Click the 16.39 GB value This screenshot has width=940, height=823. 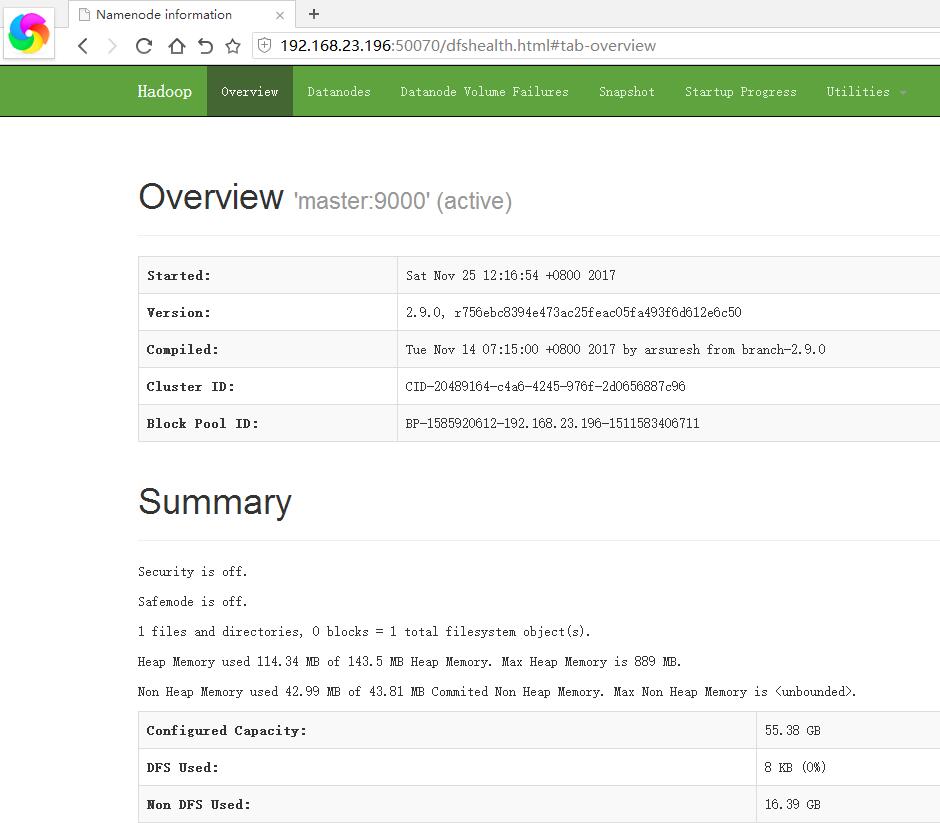[x=793, y=804]
